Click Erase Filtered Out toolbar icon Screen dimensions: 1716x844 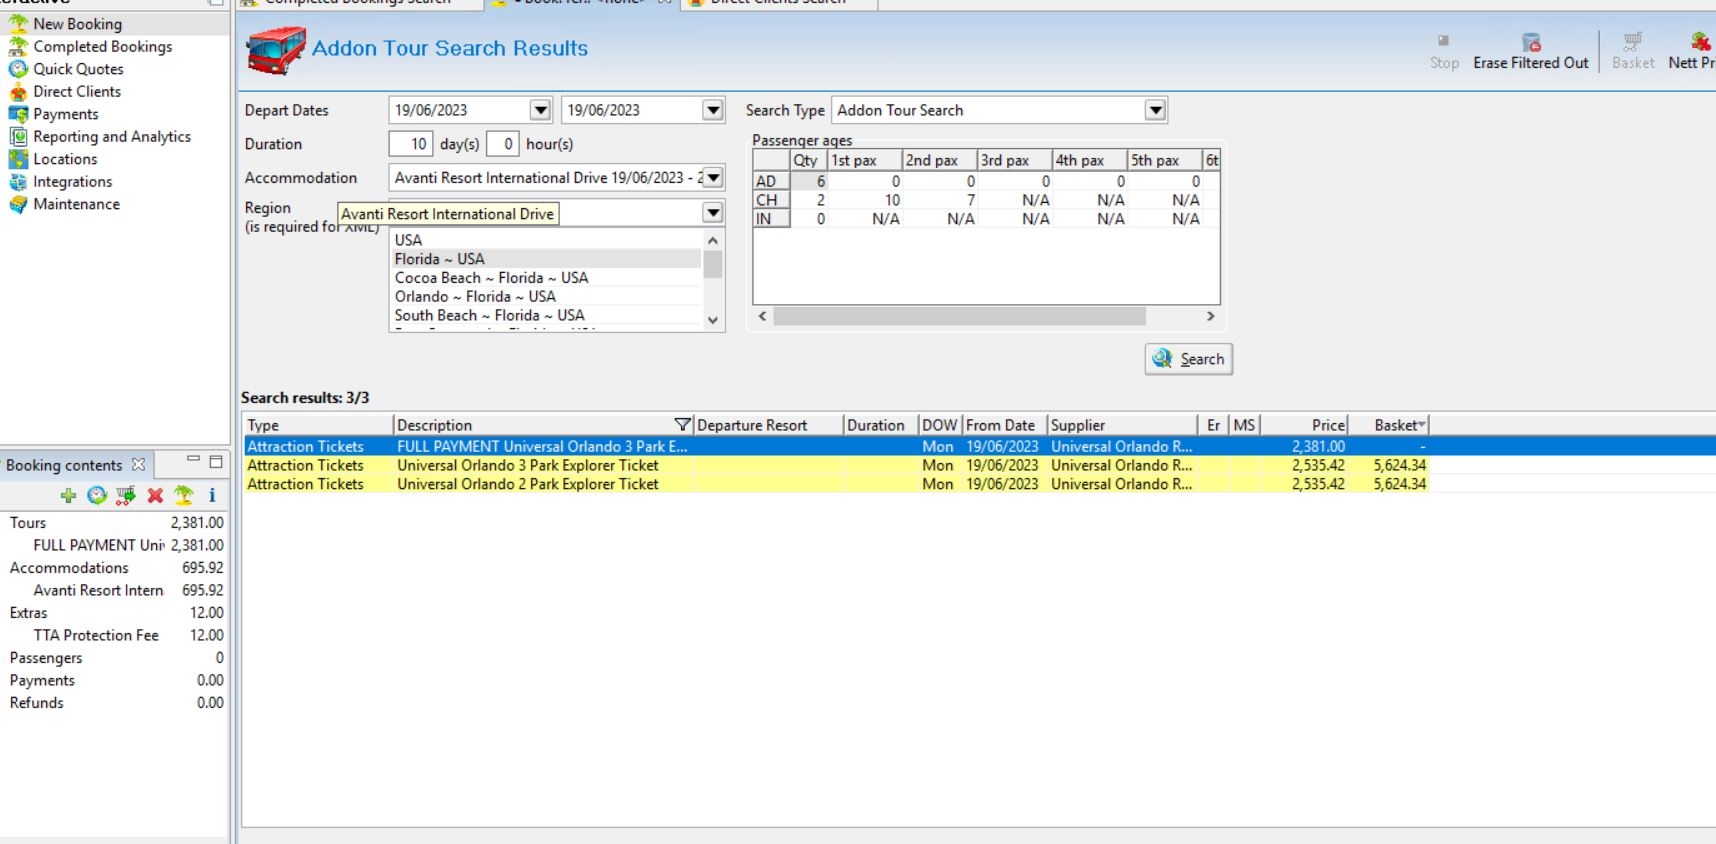(1530, 43)
